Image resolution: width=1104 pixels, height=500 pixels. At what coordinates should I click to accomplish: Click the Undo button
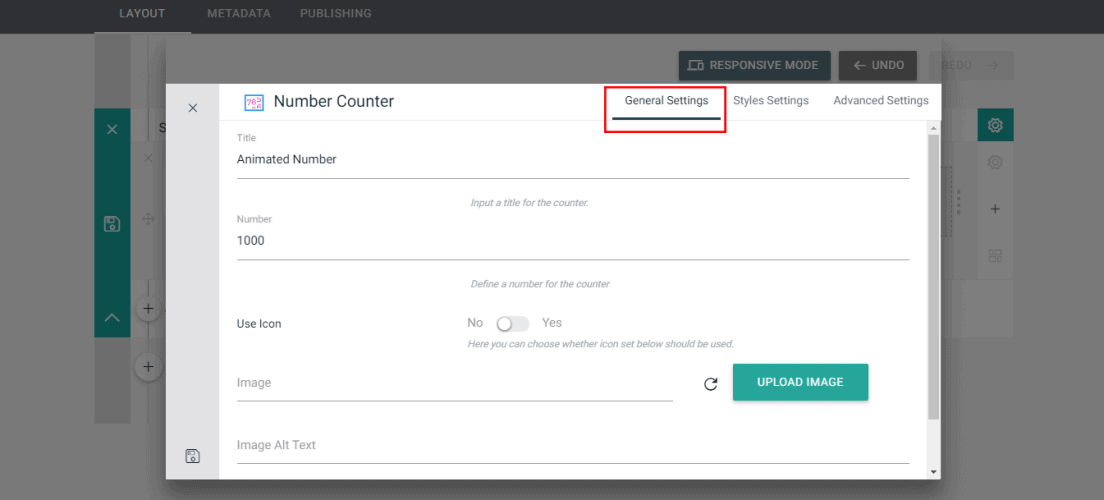877,65
